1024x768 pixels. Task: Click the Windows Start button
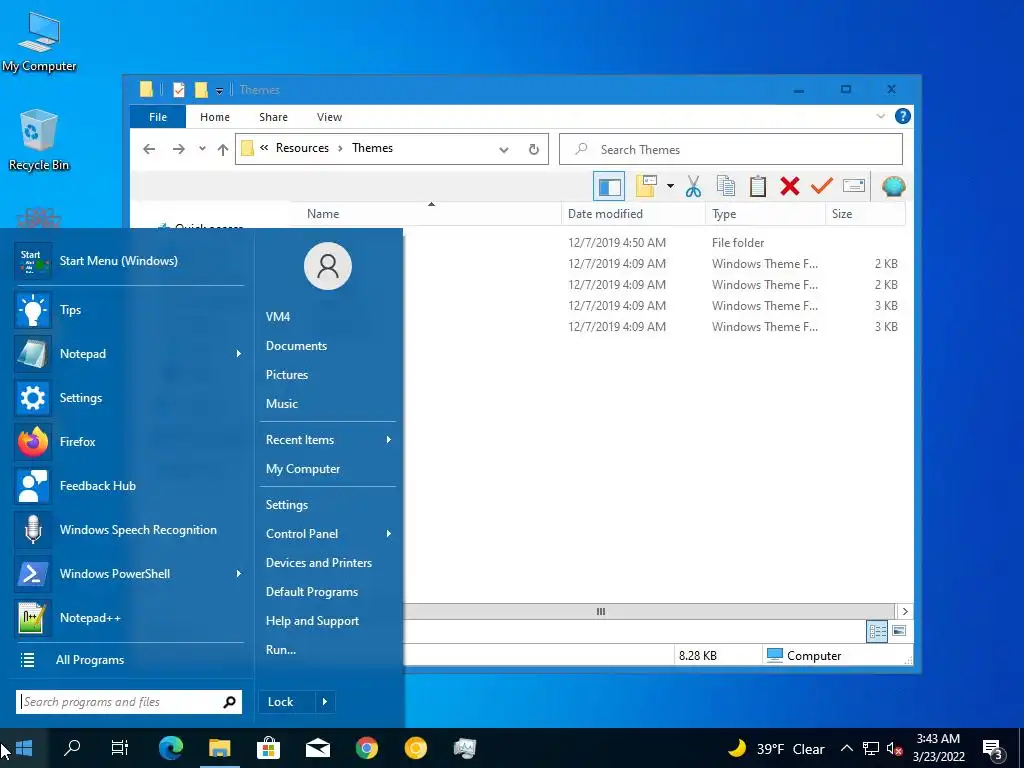pos(24,748)
